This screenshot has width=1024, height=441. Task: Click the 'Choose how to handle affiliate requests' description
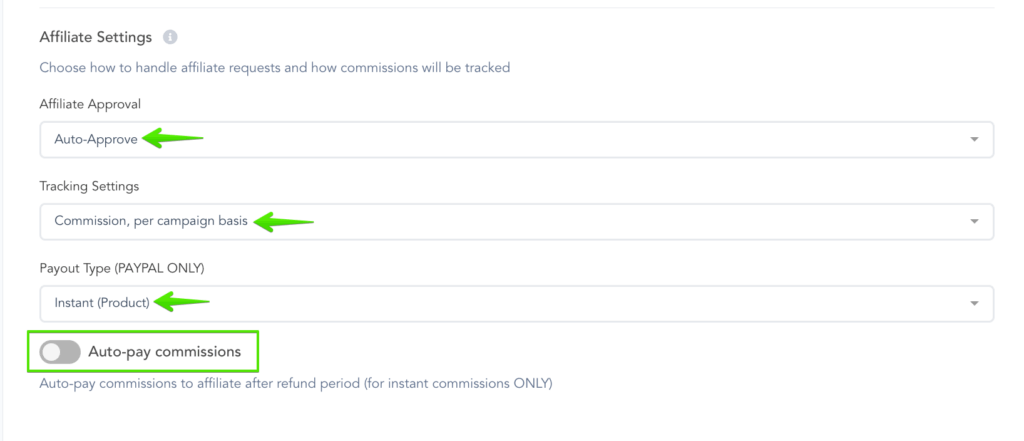click(274, 68)
